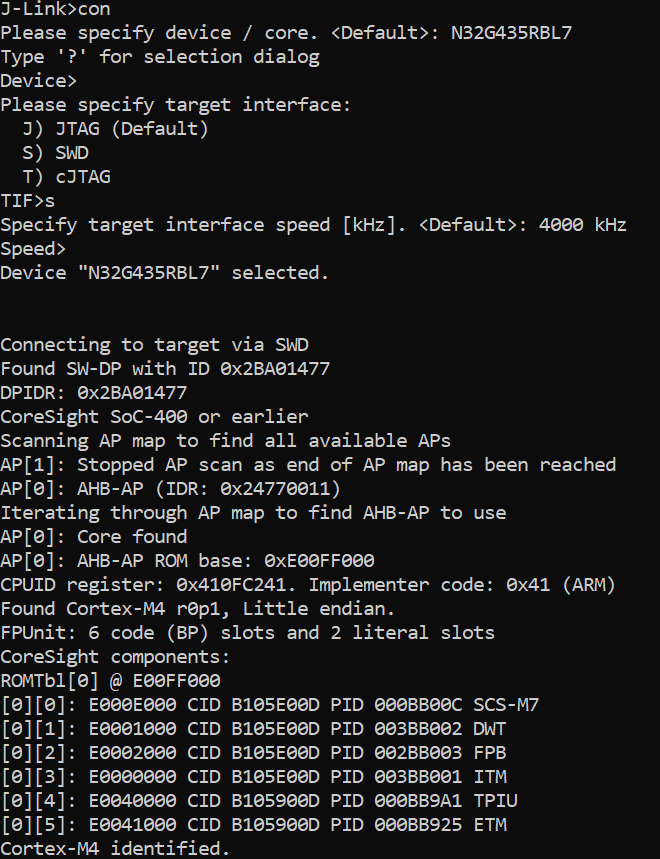Click the "T) cJTAG" interface option
This screenshot has width=660, height=859.
pos(66,176)
